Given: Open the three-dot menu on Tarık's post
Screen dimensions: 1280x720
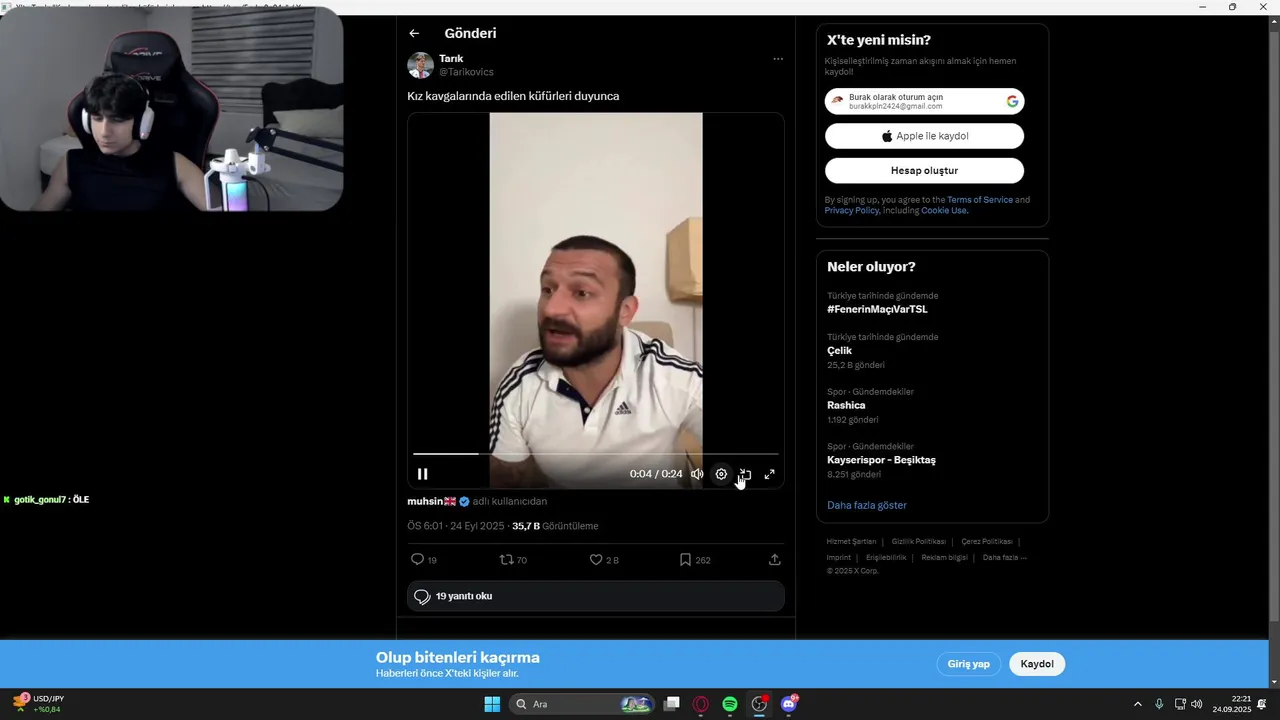Looking at the screenshot, I should (778, 59).
